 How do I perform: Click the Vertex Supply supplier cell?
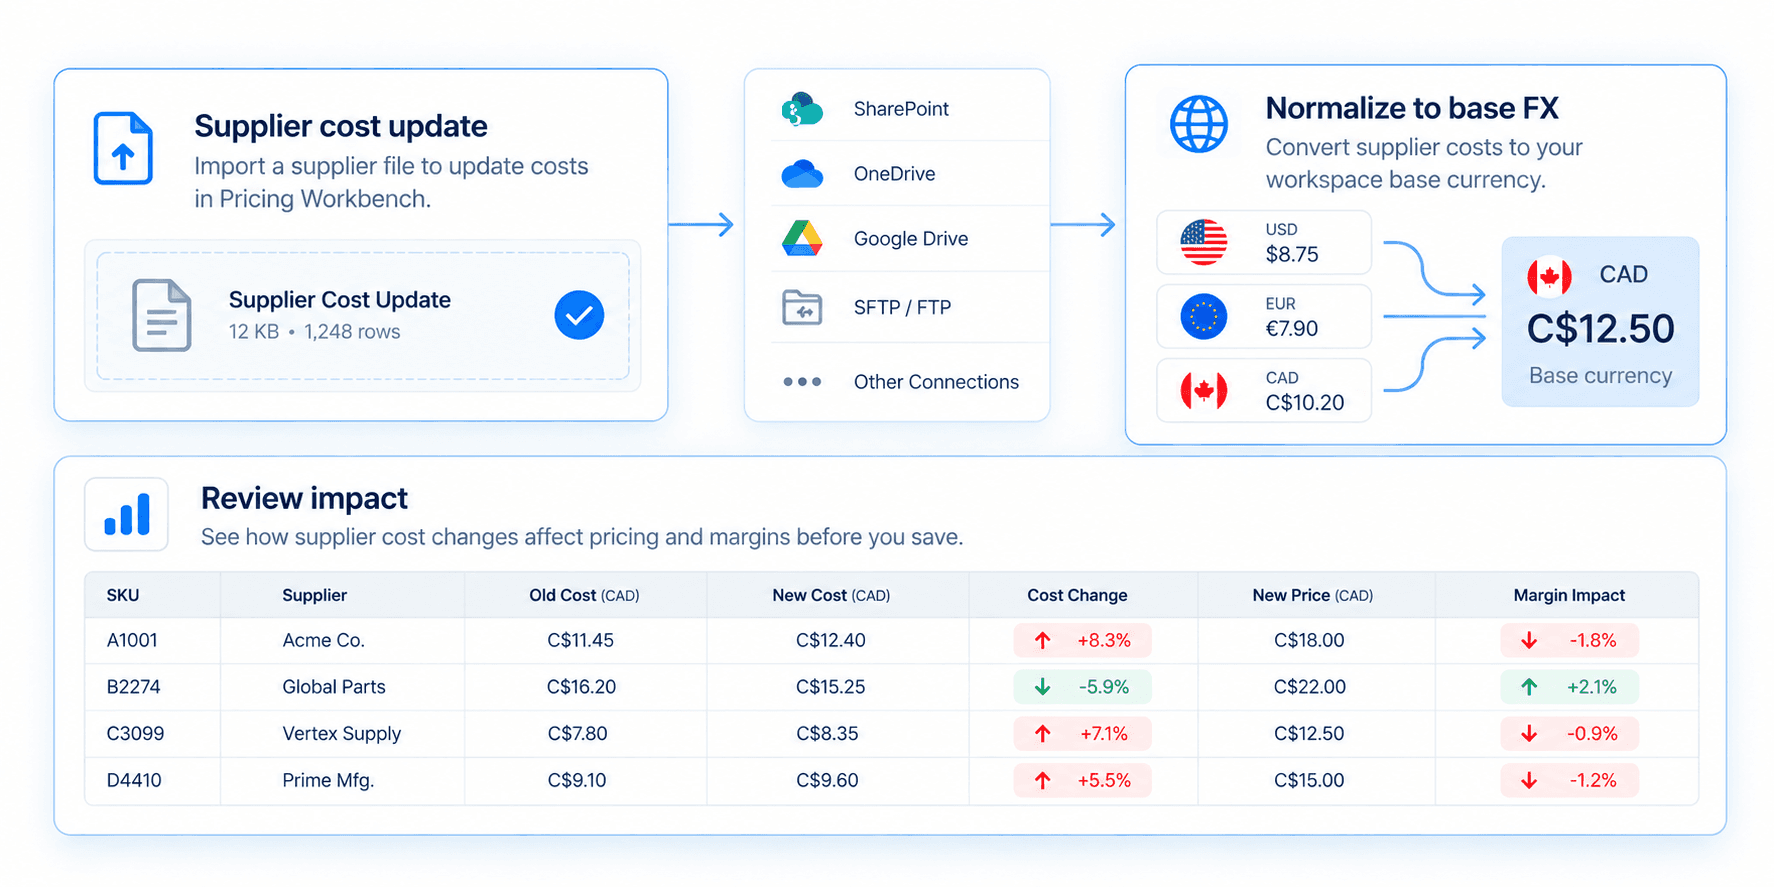pos(341,734)
